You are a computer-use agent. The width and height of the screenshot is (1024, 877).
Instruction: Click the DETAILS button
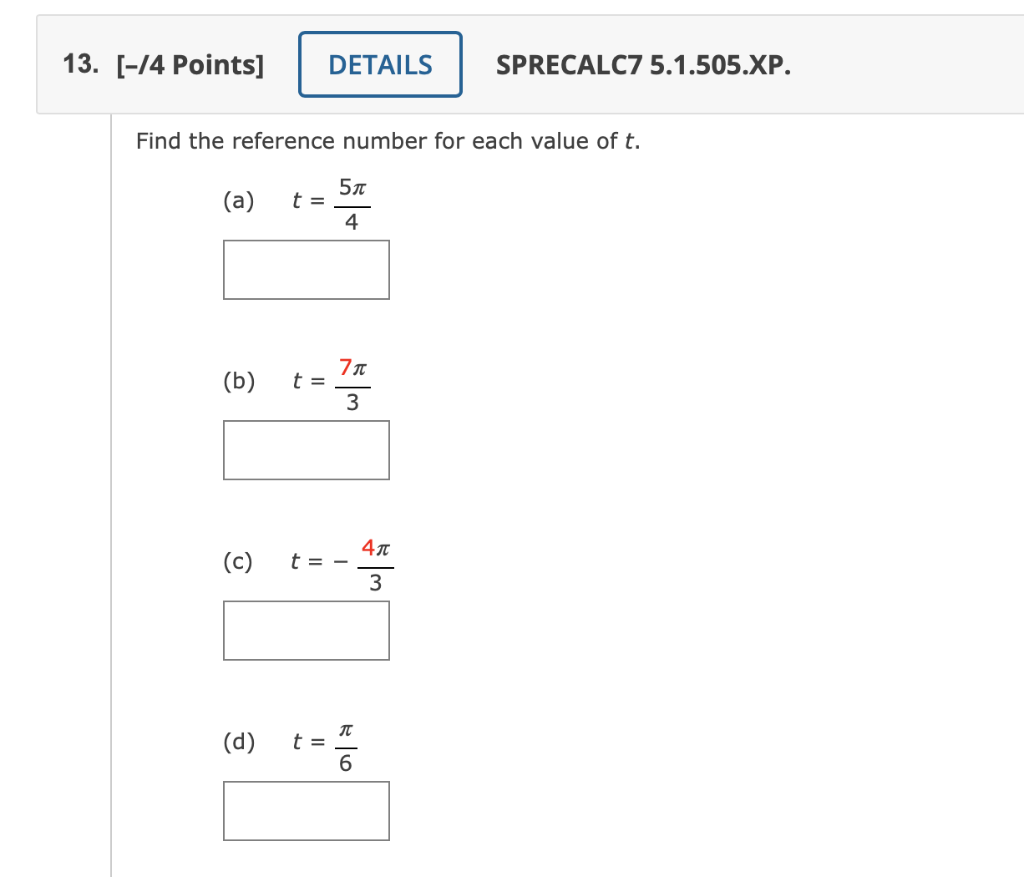point(379,63)
